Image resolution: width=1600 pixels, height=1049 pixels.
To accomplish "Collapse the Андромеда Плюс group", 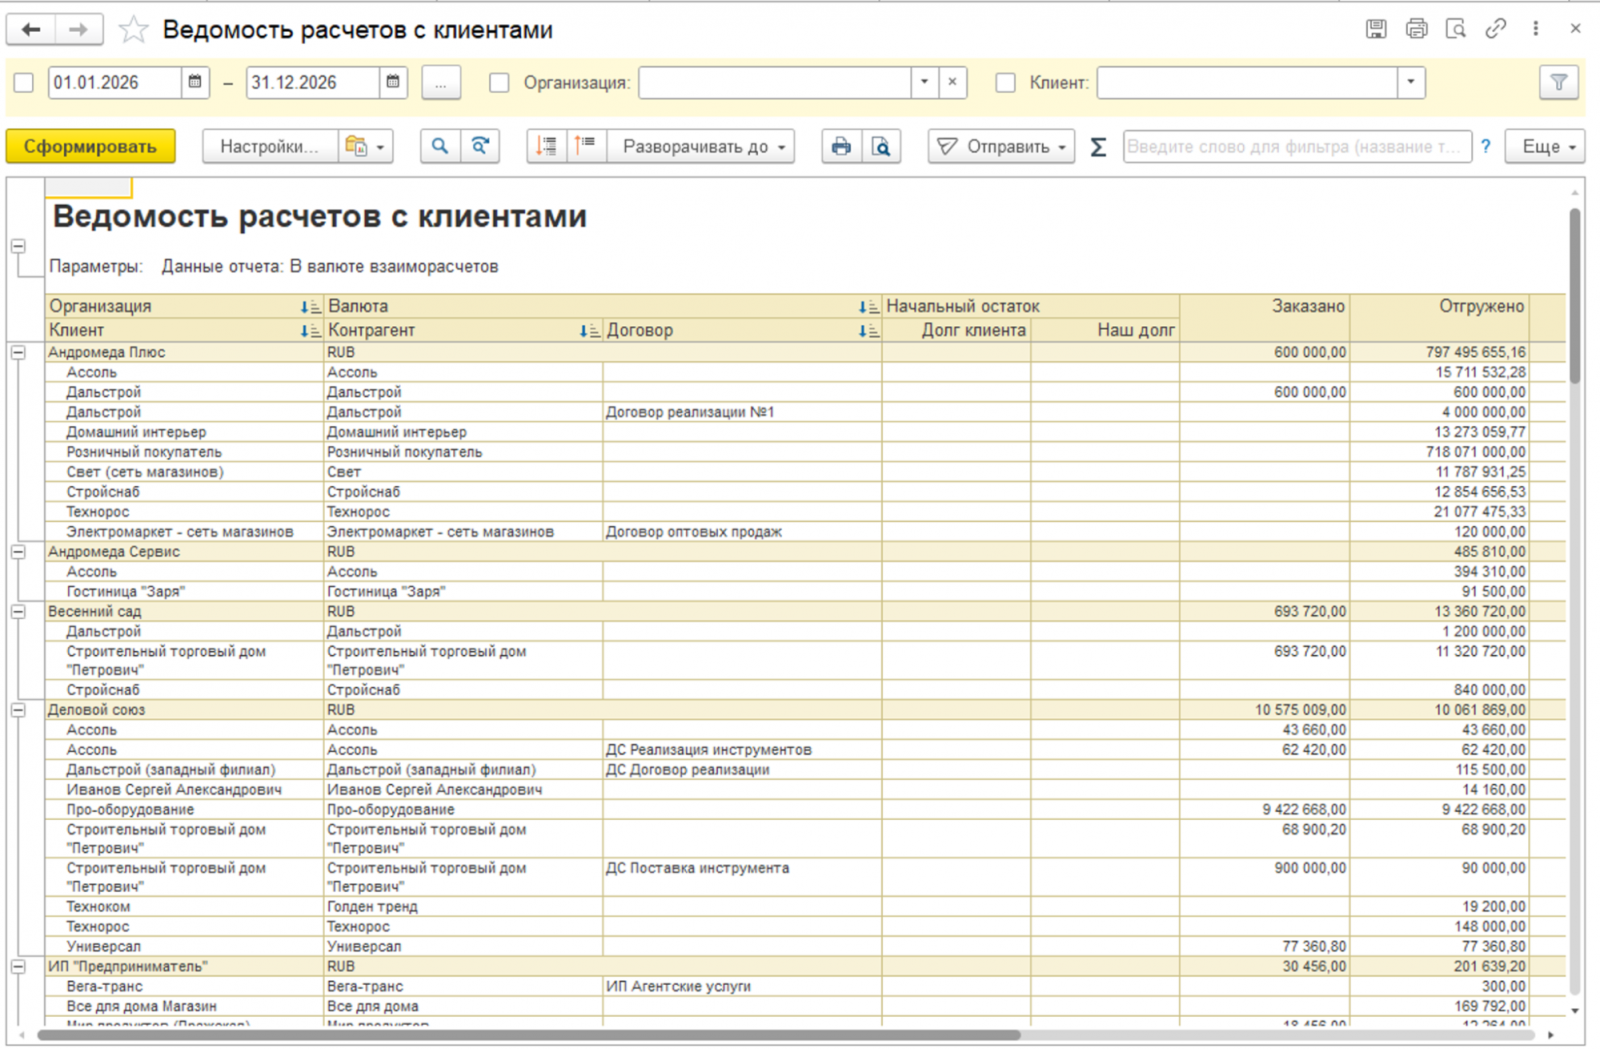I will click(x=18, y=352).
